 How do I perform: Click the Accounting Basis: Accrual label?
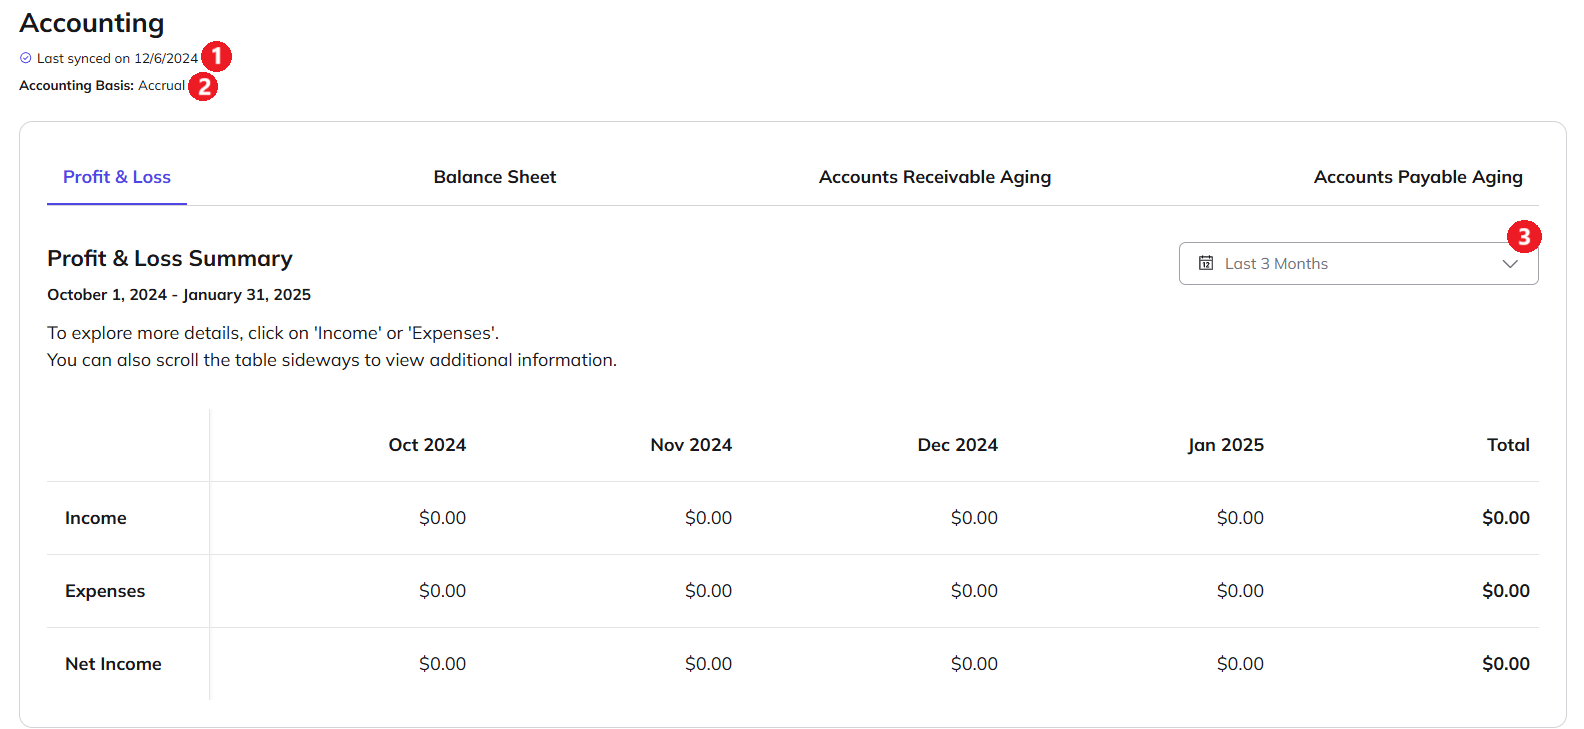click(102, 86)
